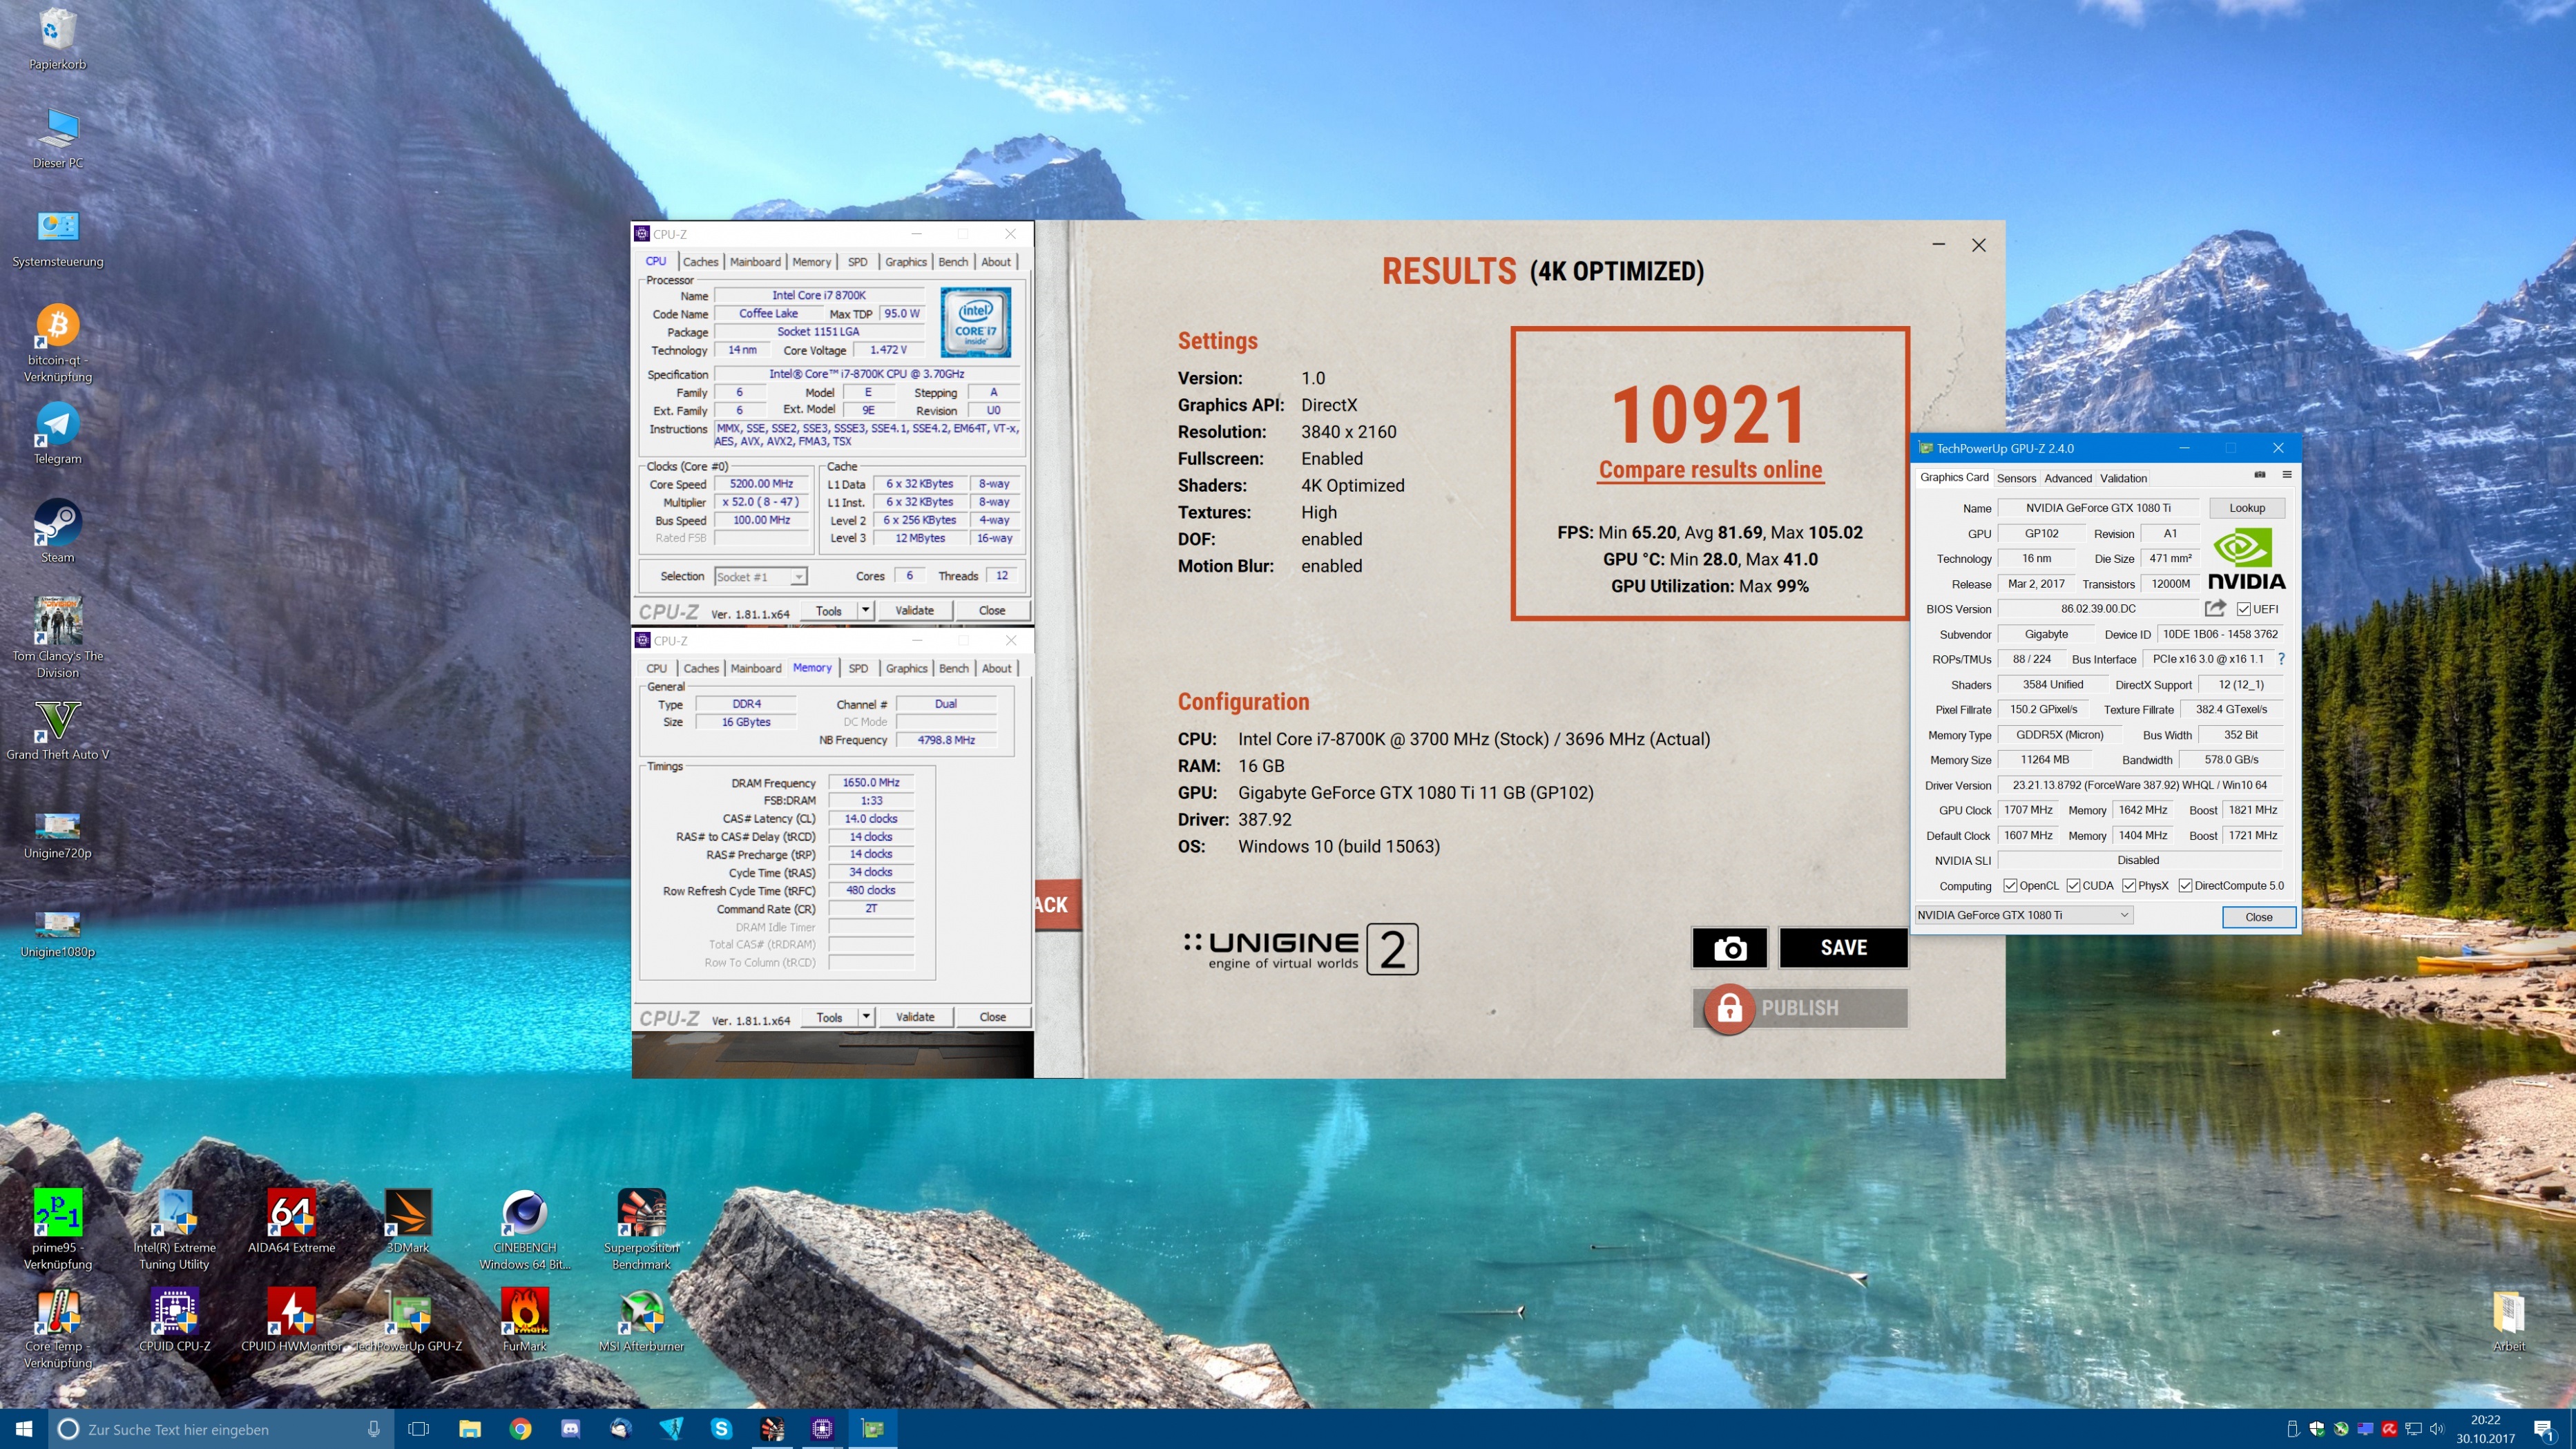
Task: Click the Compare results online link
Action: click(1710, 470)
